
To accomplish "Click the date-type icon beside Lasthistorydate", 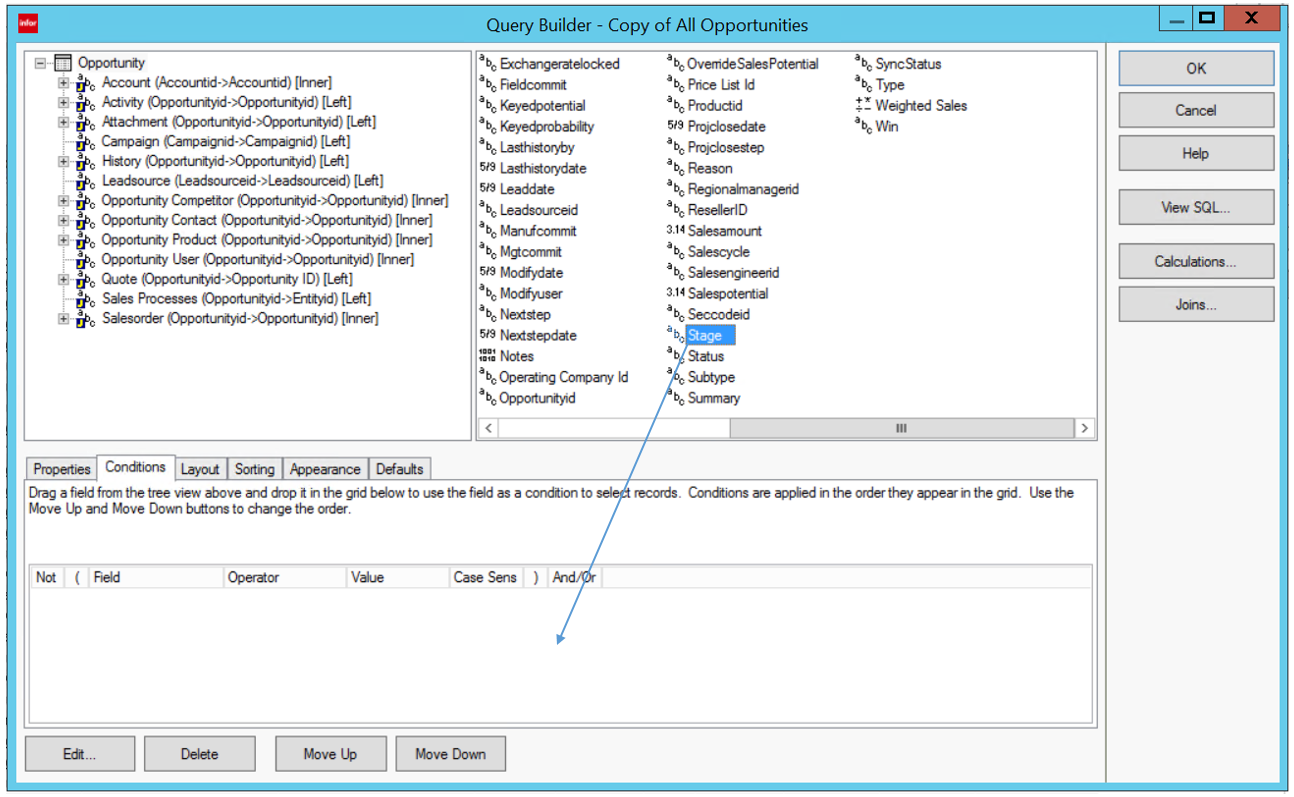I will click(488, 168).
